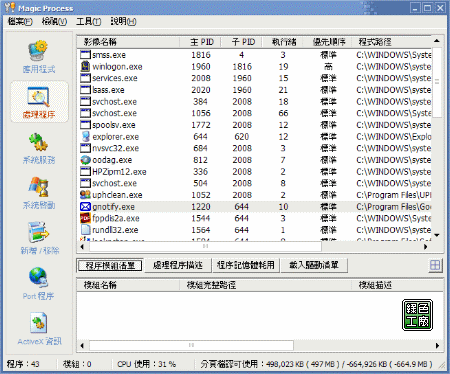Click the oodag.exe process icon
The image size is (450, 374).
[x=85, y=160]
